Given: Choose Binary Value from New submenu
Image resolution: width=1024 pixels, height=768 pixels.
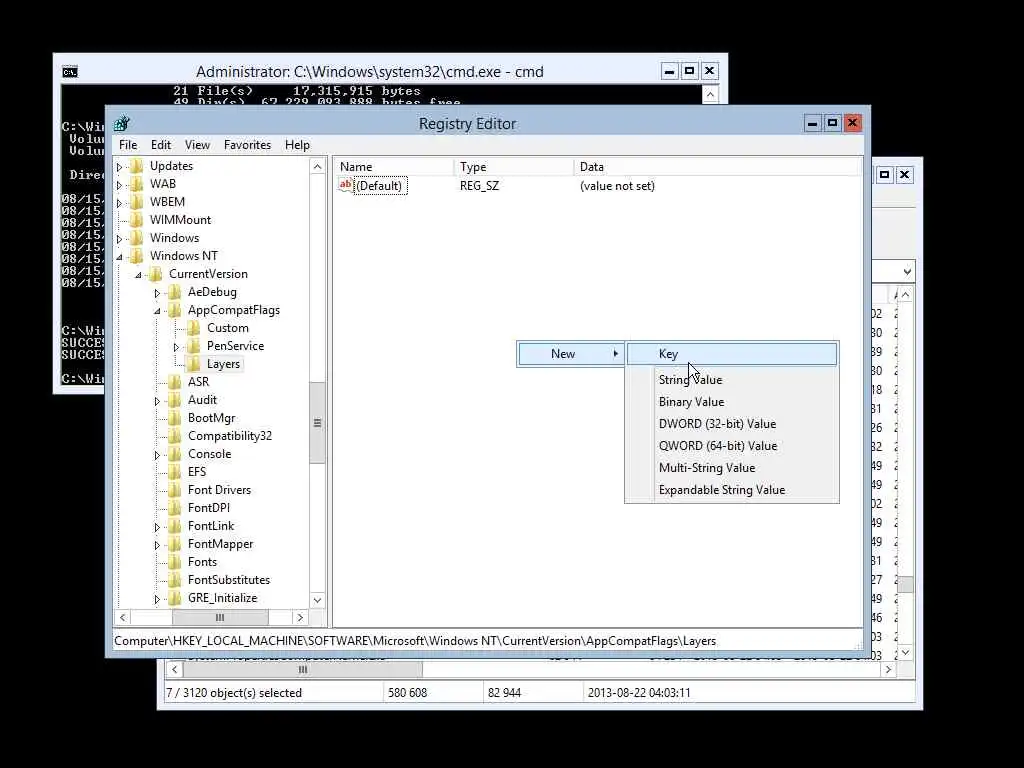Looking at the screenshot, I should 732,402.
